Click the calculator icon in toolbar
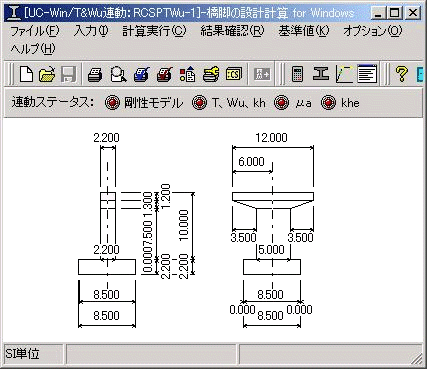 click(x=297, y=74)
